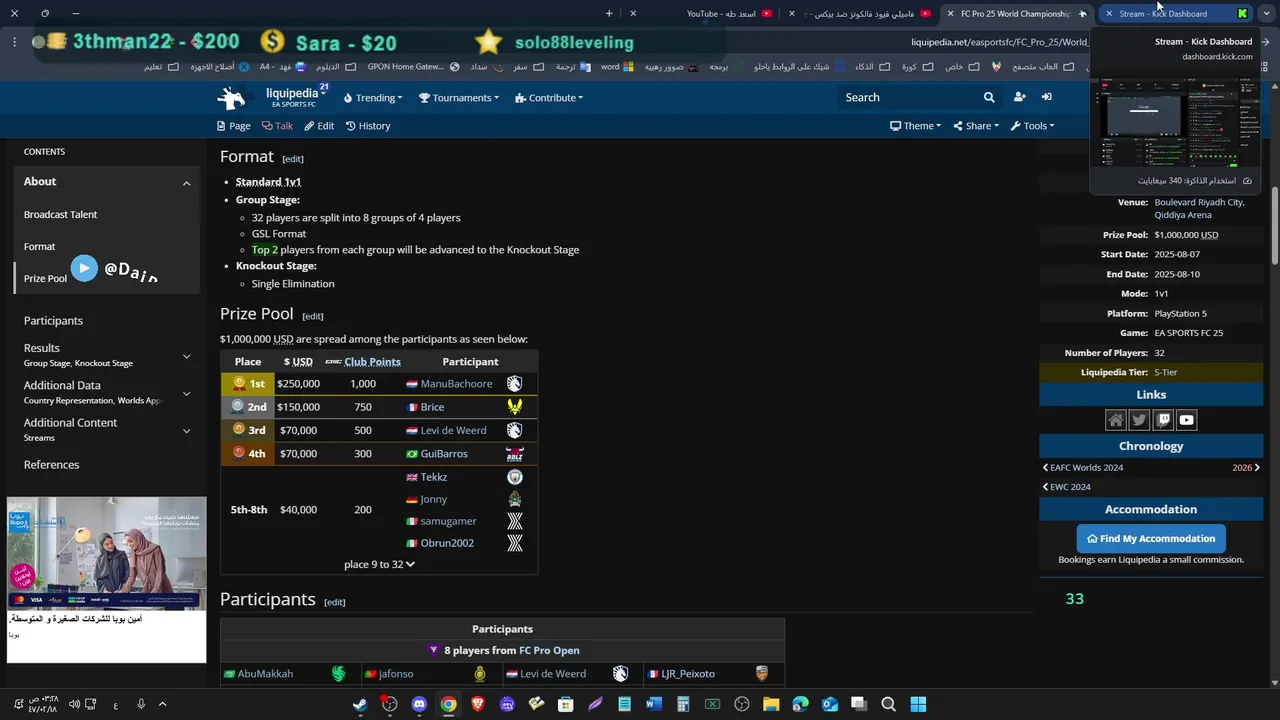Viewport: 1280px width, 720px height.
Task: Click the club logo beside jafonso
Action: click(479, 674)
